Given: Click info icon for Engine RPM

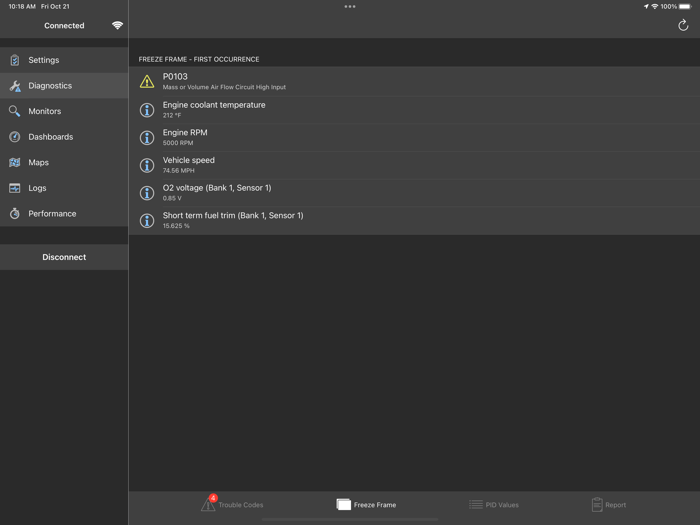Looking at the screenshot, I should click(x=147, y=138).
